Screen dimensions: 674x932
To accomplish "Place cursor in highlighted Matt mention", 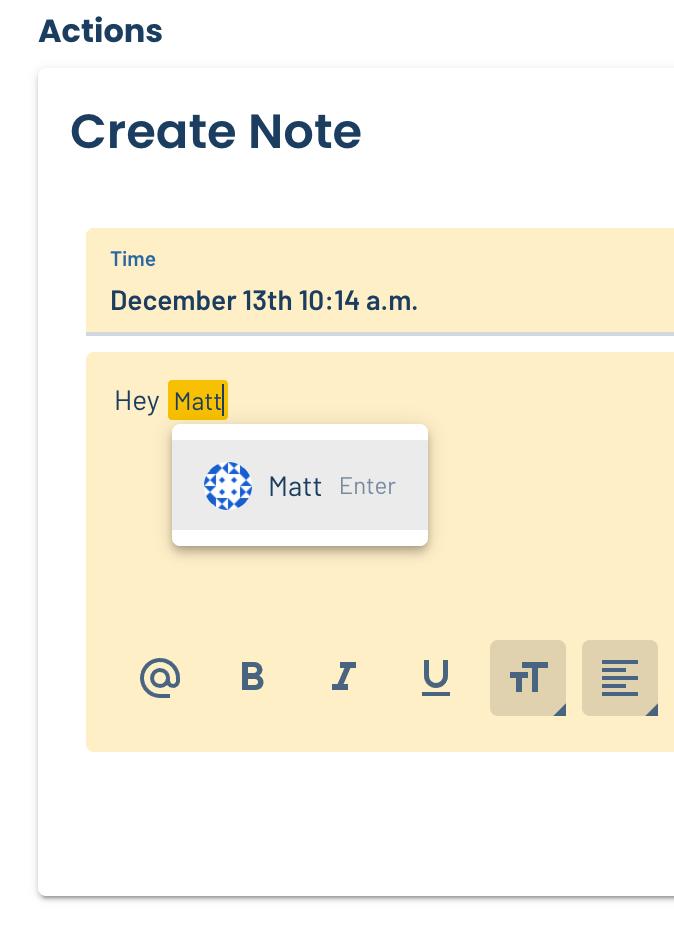I will coord(198,401).
